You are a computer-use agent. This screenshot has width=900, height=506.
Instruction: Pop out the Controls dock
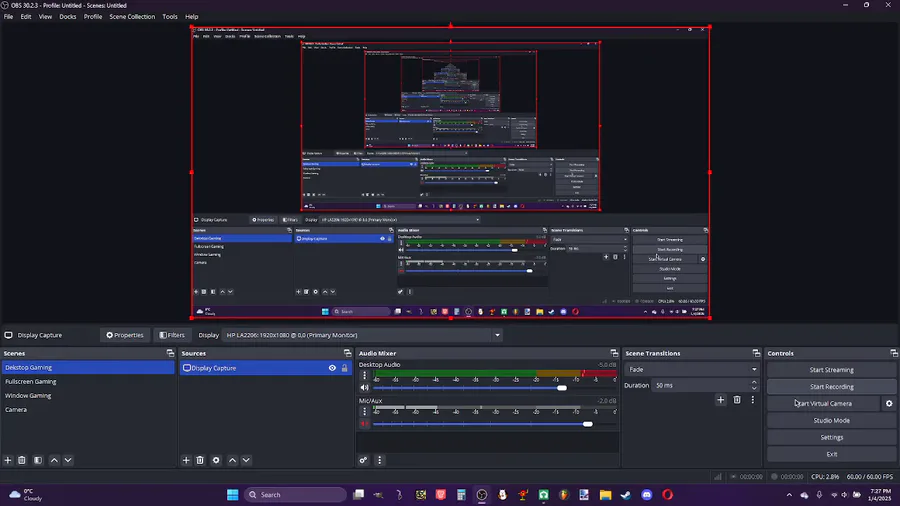[894, 353]
